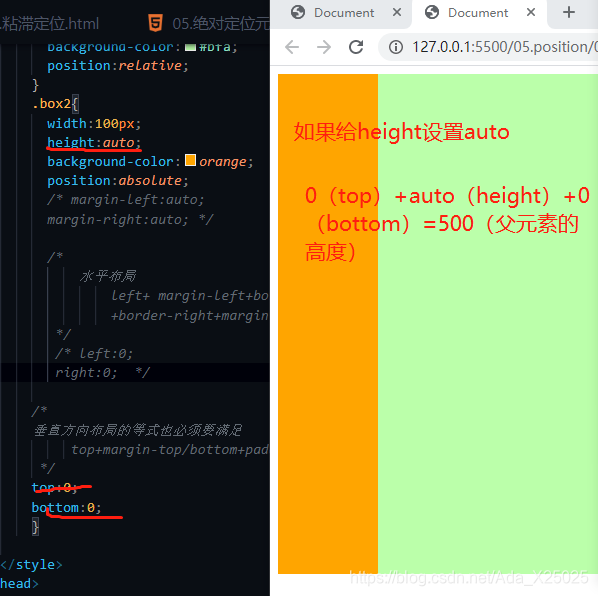The width and height of the screenshot is (598, 596).
Task: Click the '垂直方向布局的等式也必须要满足' comment
Action: click(138, 430)
